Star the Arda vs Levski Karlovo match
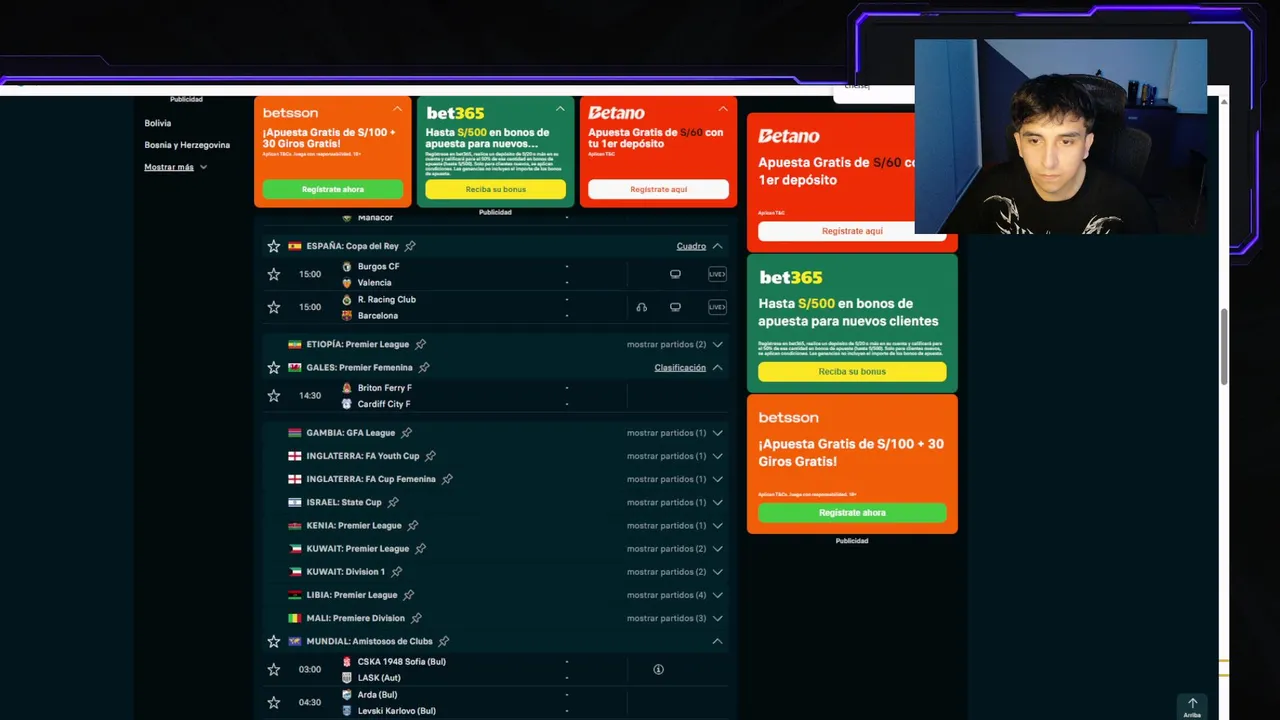1280x720 pixels. pos(273,703)
